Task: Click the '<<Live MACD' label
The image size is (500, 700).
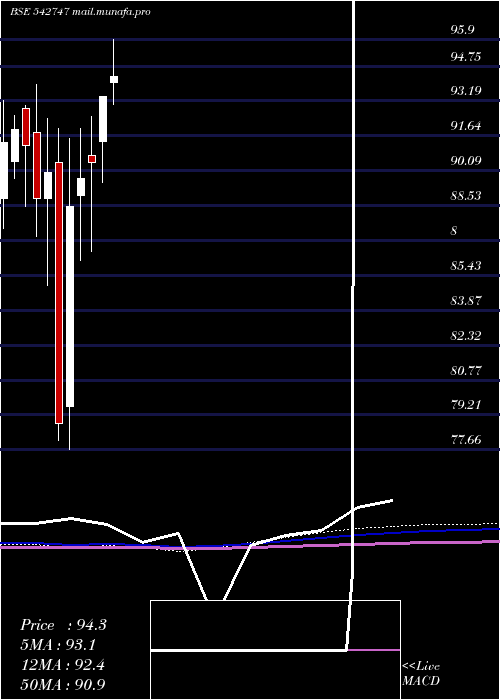Action: pyautogui.click(x=421, y=673)
